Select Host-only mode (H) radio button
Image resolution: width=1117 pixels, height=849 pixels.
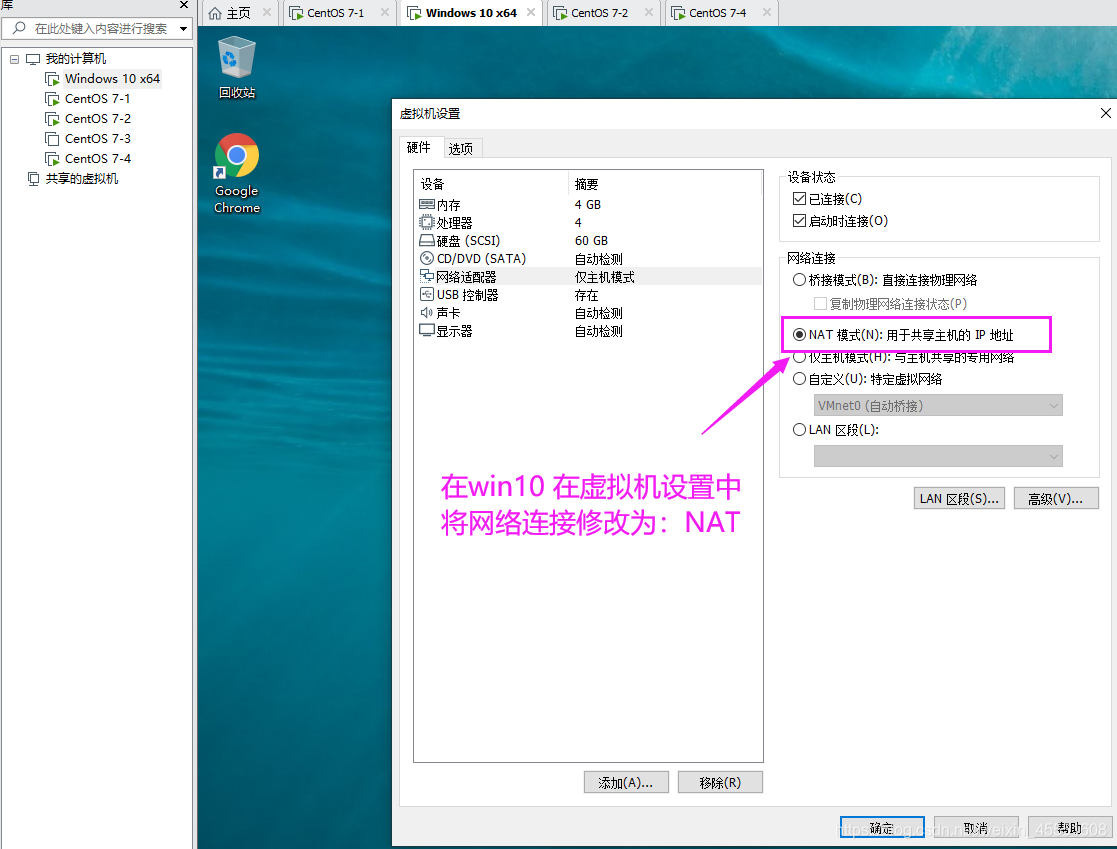799,357
